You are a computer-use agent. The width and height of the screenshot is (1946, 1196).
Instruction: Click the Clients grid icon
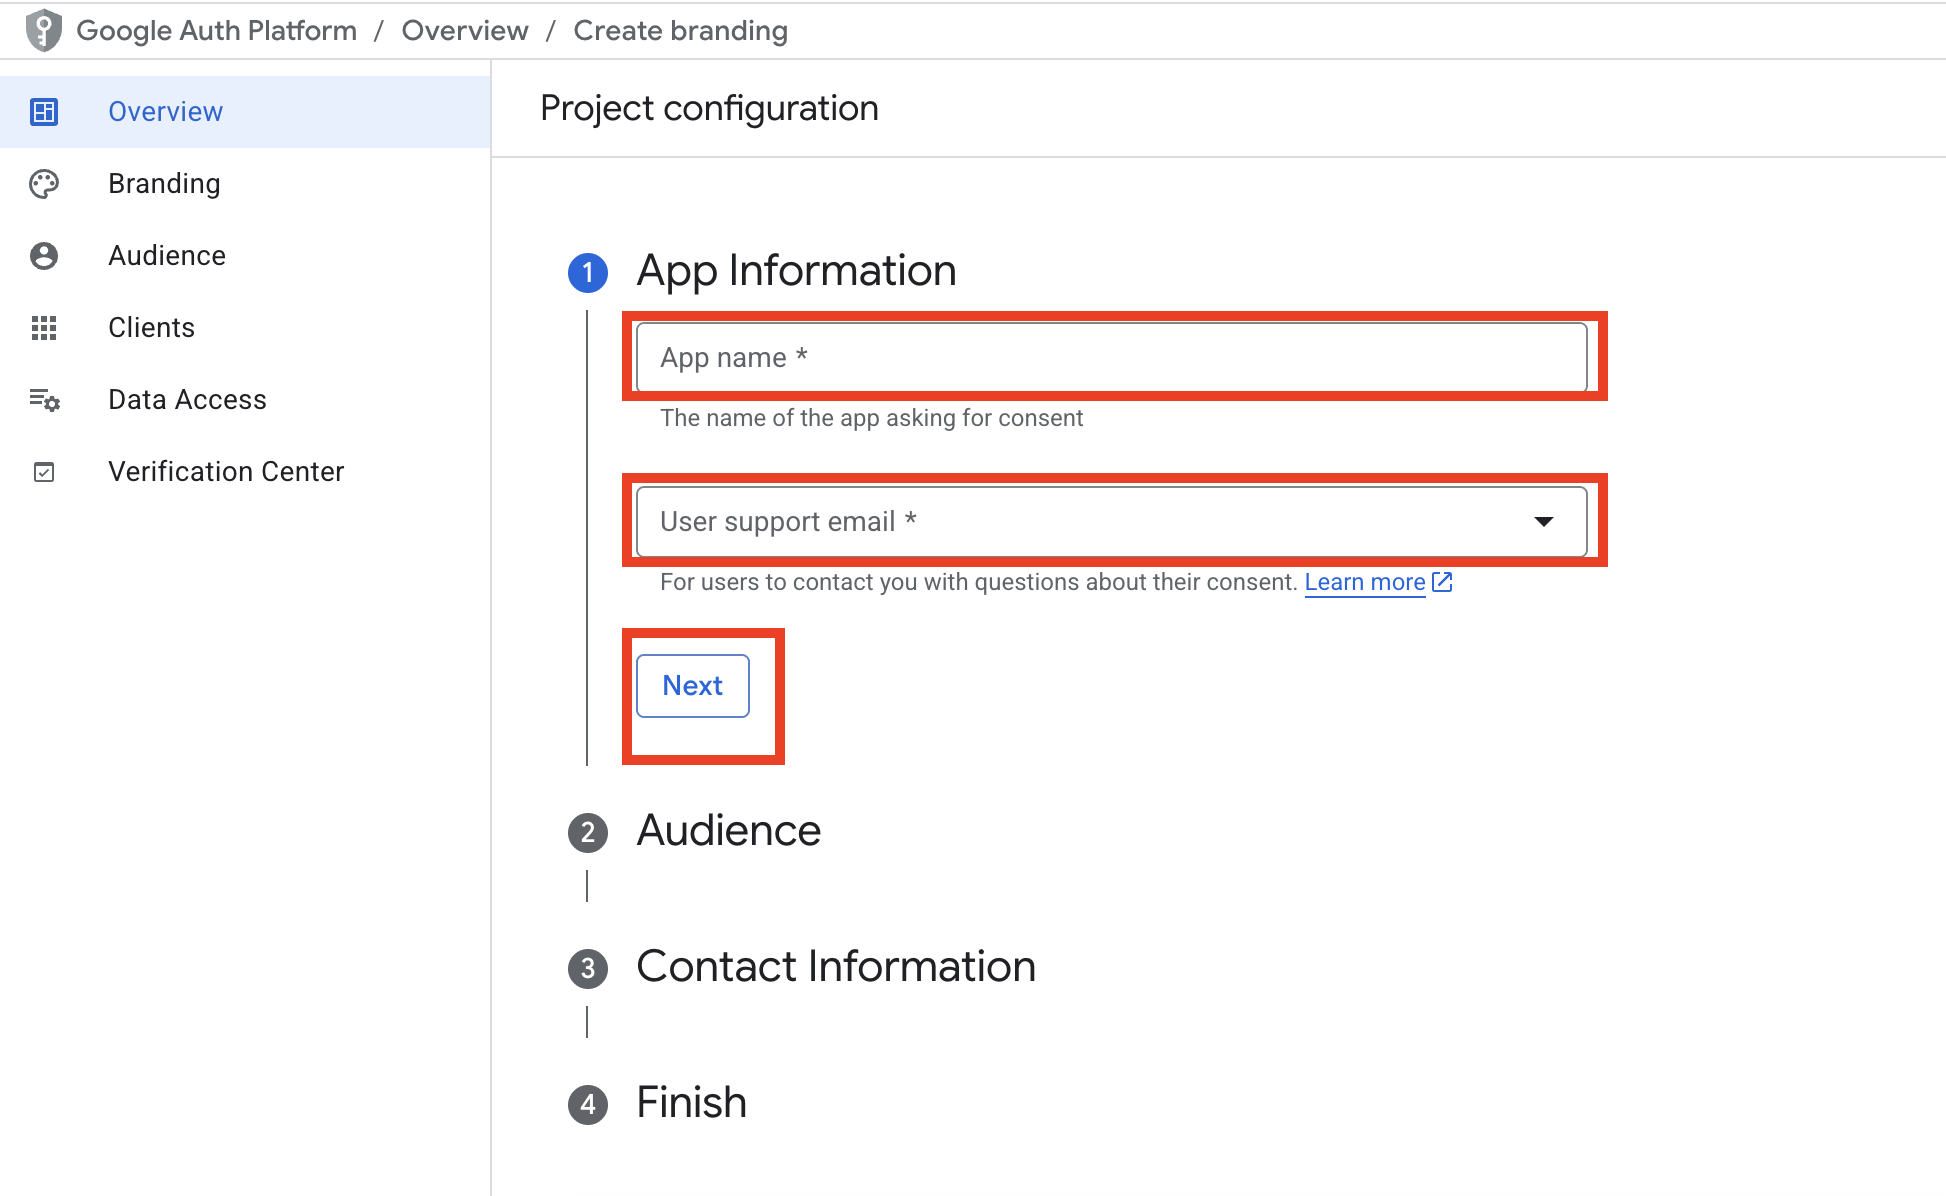click(44, 328)
